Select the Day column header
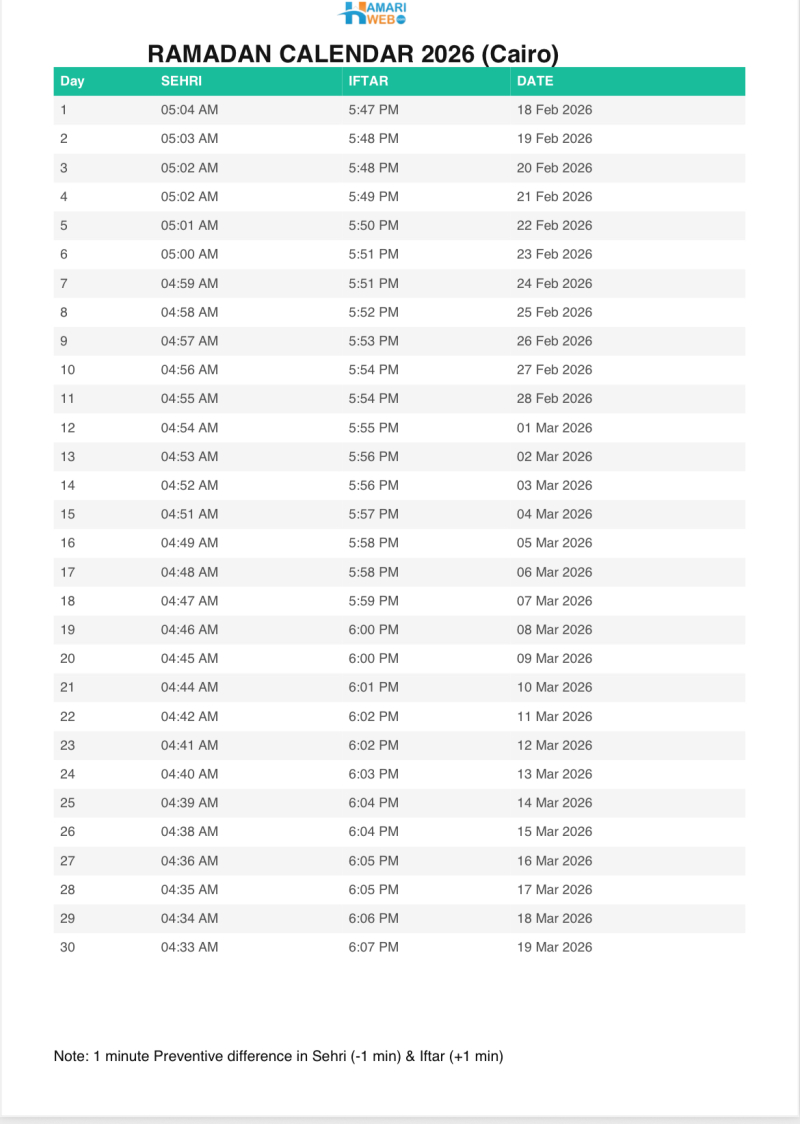Screen dimensions: 800x1124 (x=72, y=81)
